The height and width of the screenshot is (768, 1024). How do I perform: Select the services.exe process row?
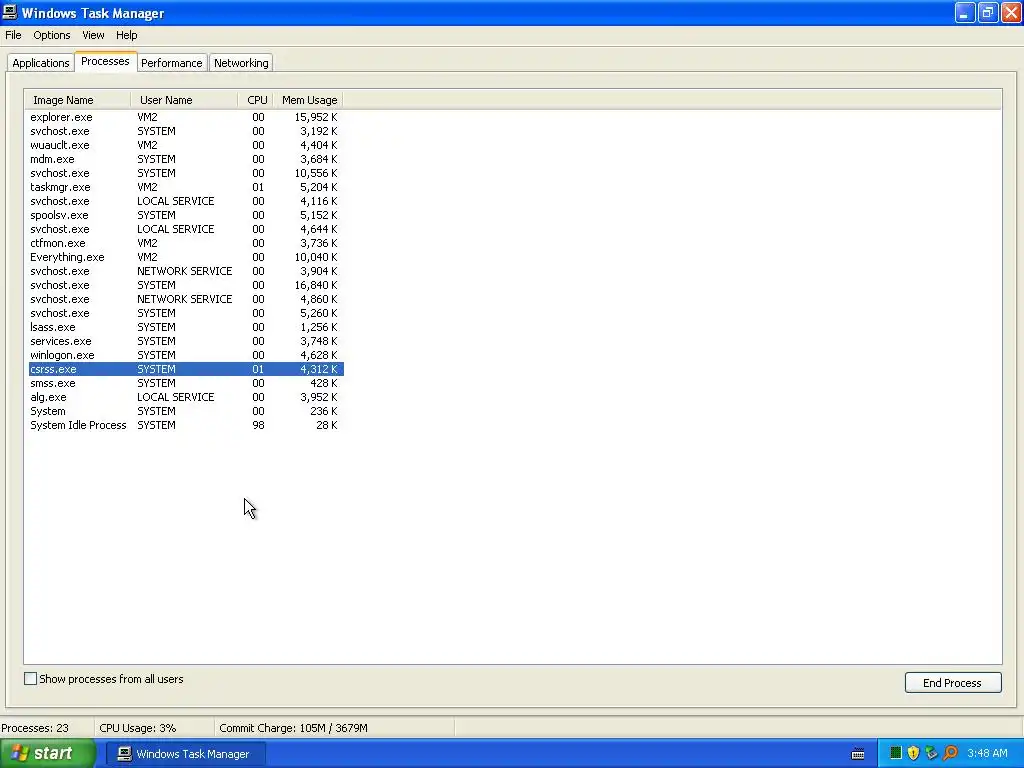pyautogui.click(x=185, y=341)
